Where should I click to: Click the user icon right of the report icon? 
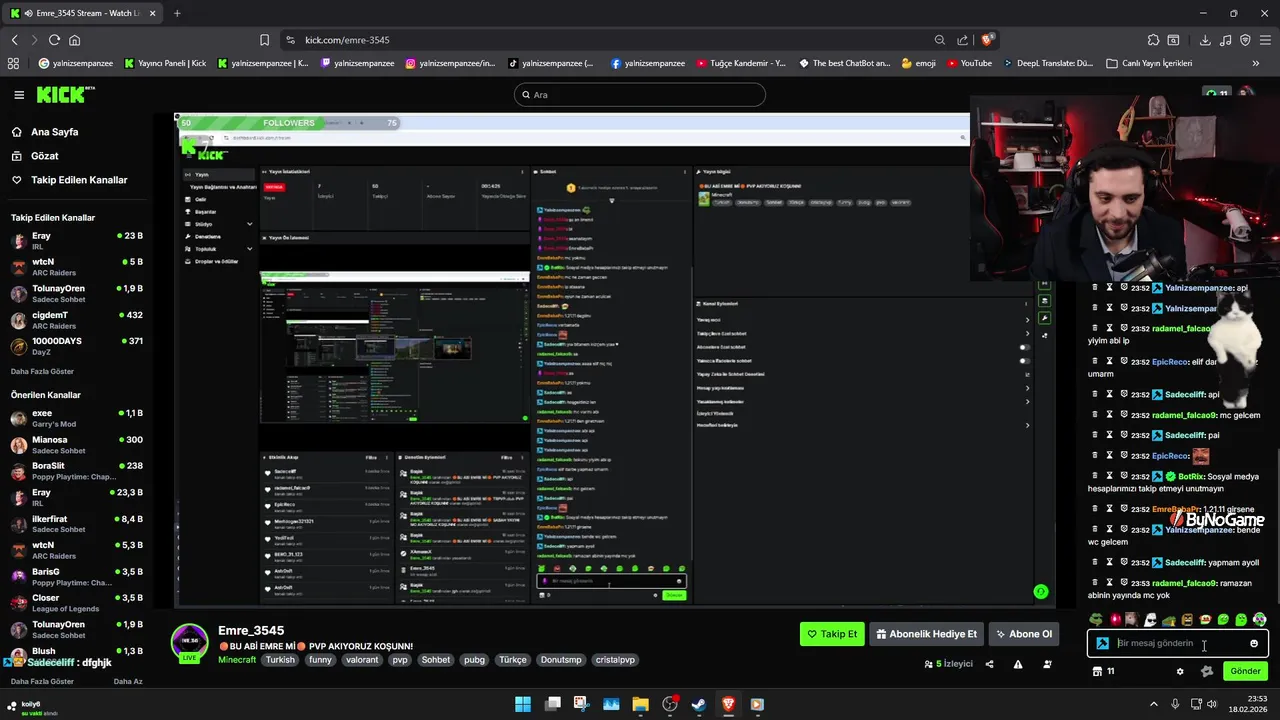coord(1047,664)
